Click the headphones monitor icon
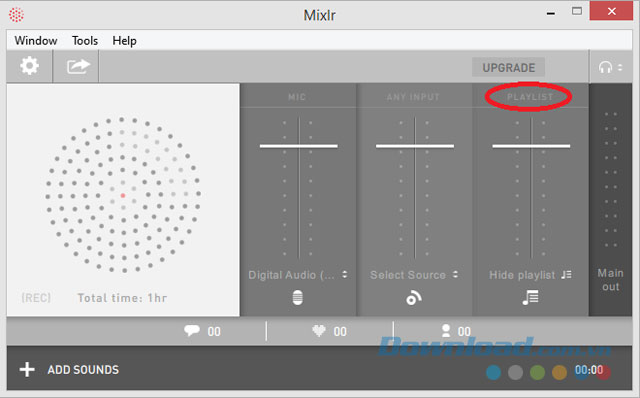The image size is (640, 398). click(x=605, y=67)
